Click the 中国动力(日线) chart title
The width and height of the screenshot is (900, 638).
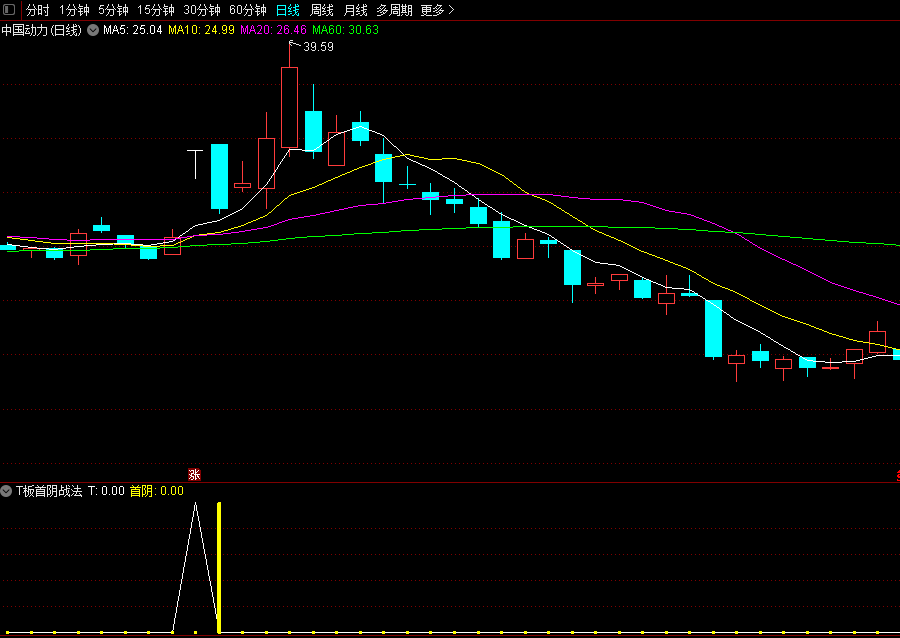coord(41,30)
